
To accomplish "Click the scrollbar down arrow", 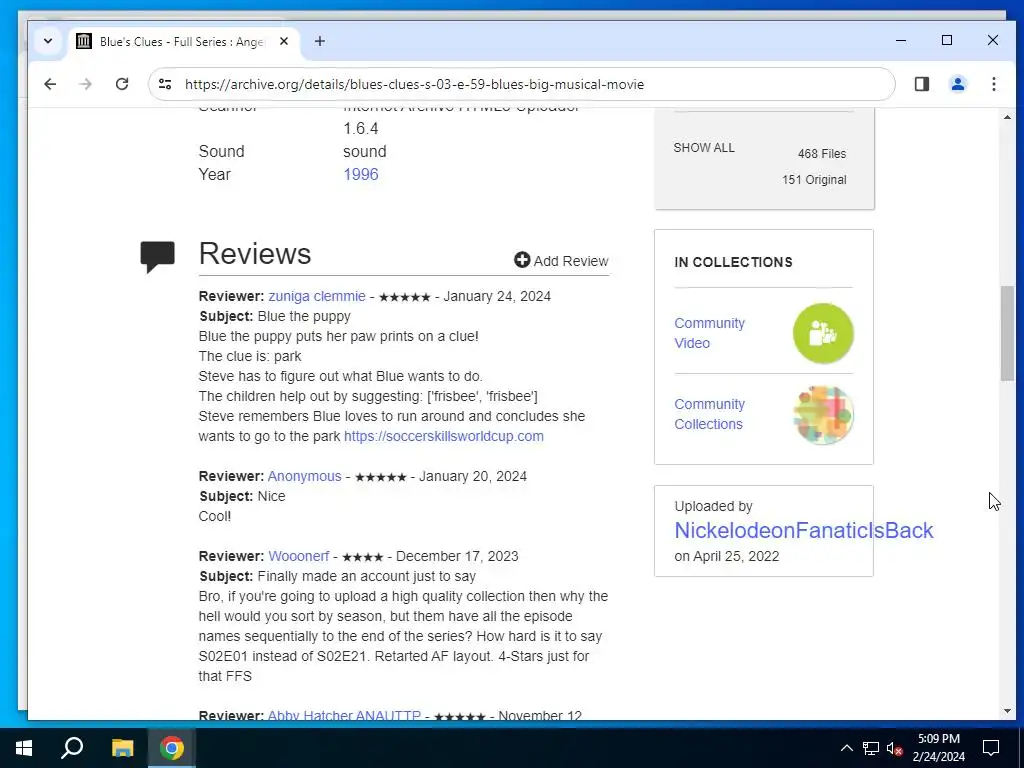I will (1007, 711).
